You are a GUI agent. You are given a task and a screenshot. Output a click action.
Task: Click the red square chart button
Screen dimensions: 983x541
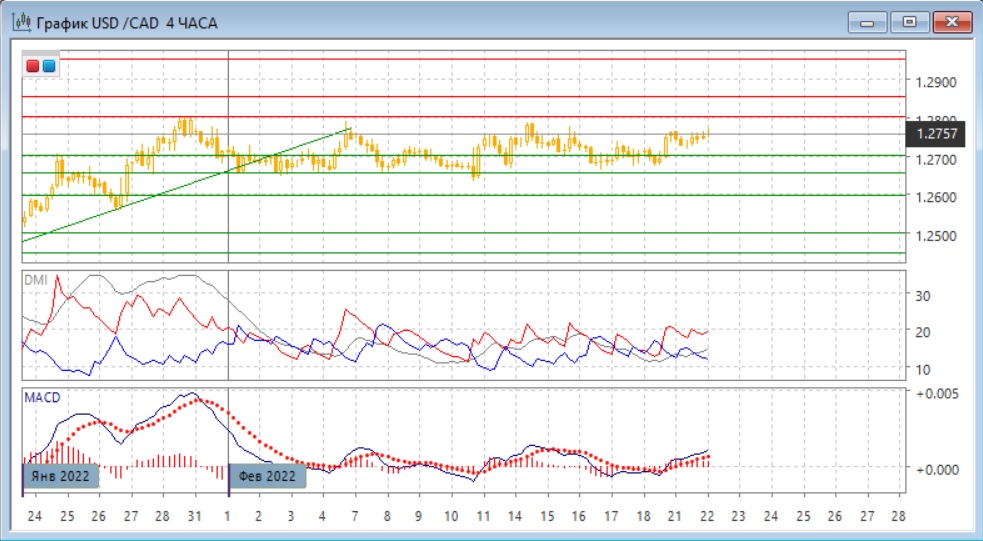pyautogui.click(x=34, y=67)
